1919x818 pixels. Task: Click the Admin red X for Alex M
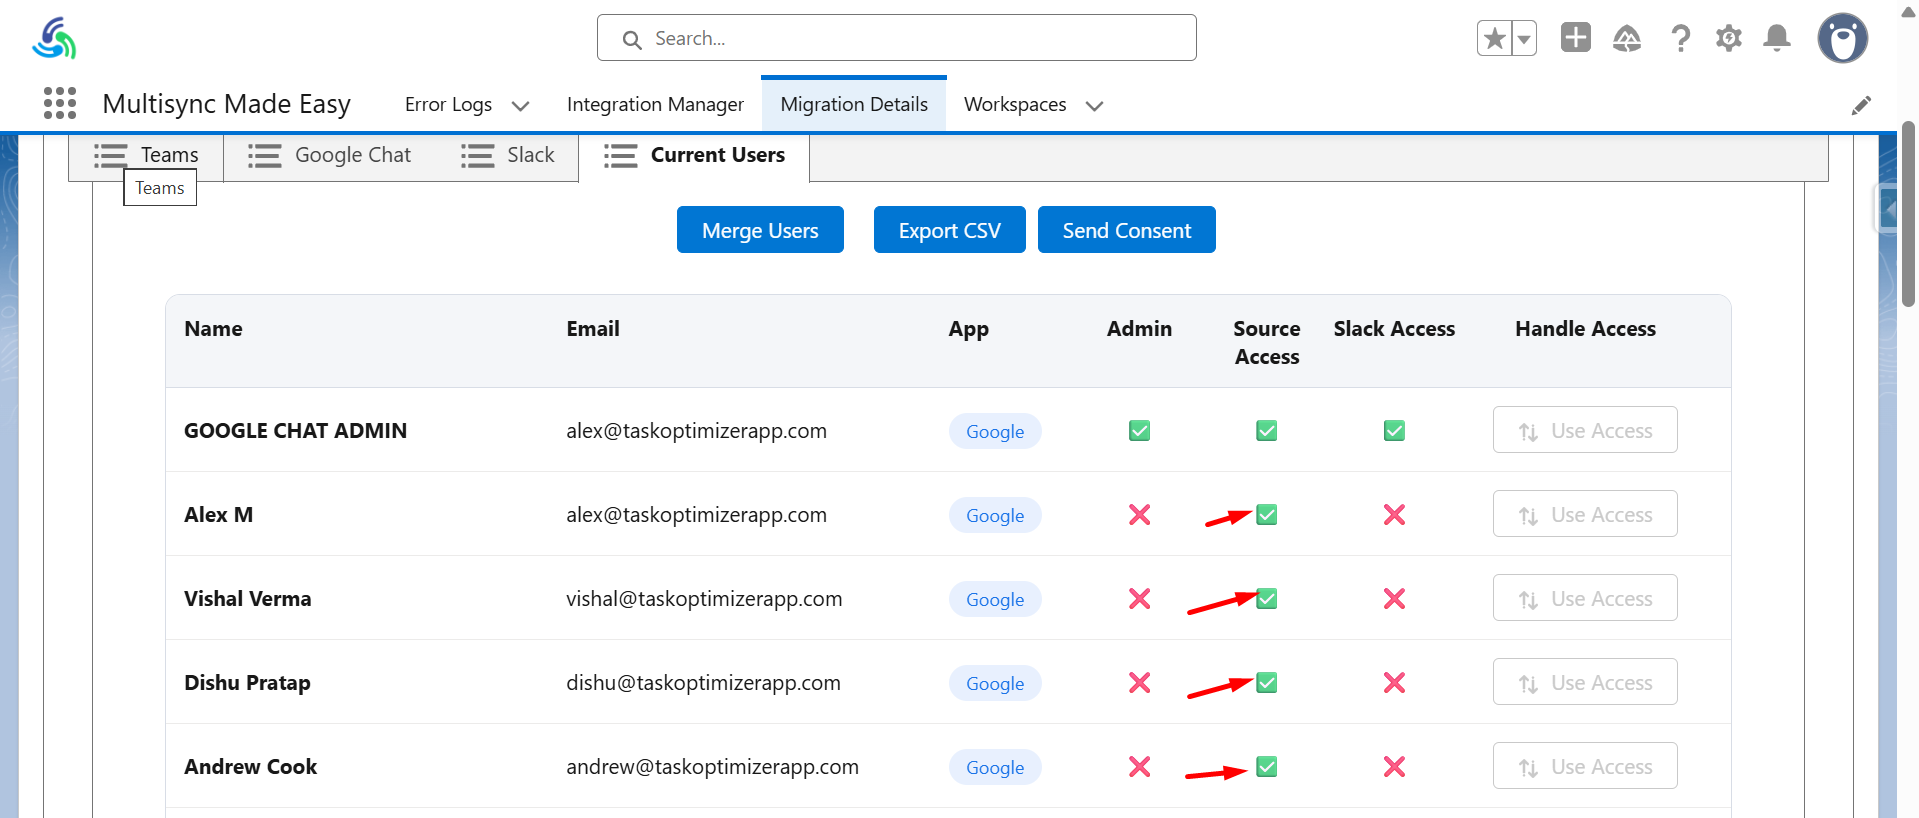tap(1139, 515)
